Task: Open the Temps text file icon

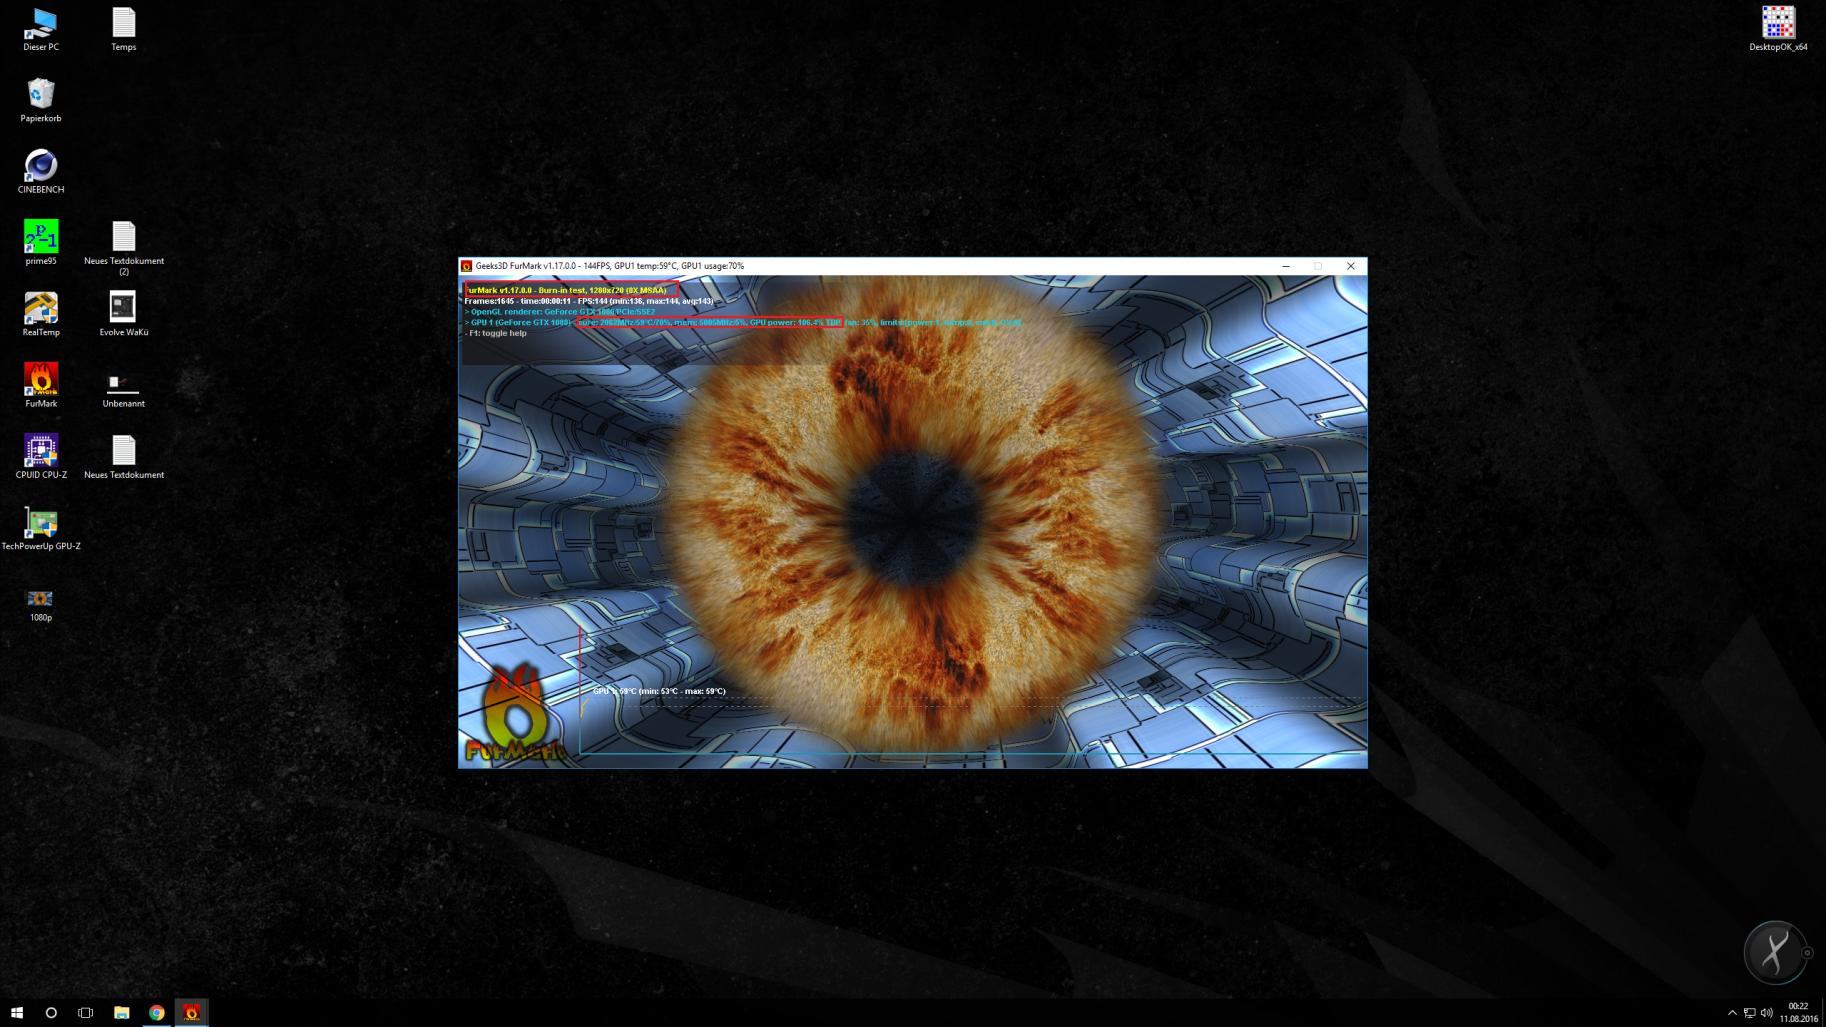Action: point(124,29)
